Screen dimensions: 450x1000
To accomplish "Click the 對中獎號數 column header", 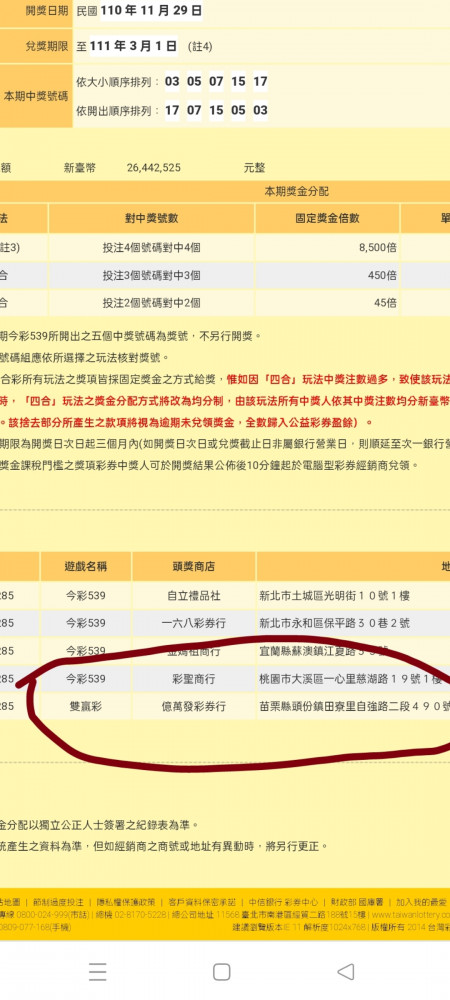I will pyautogui.click(x=151, y=218).
